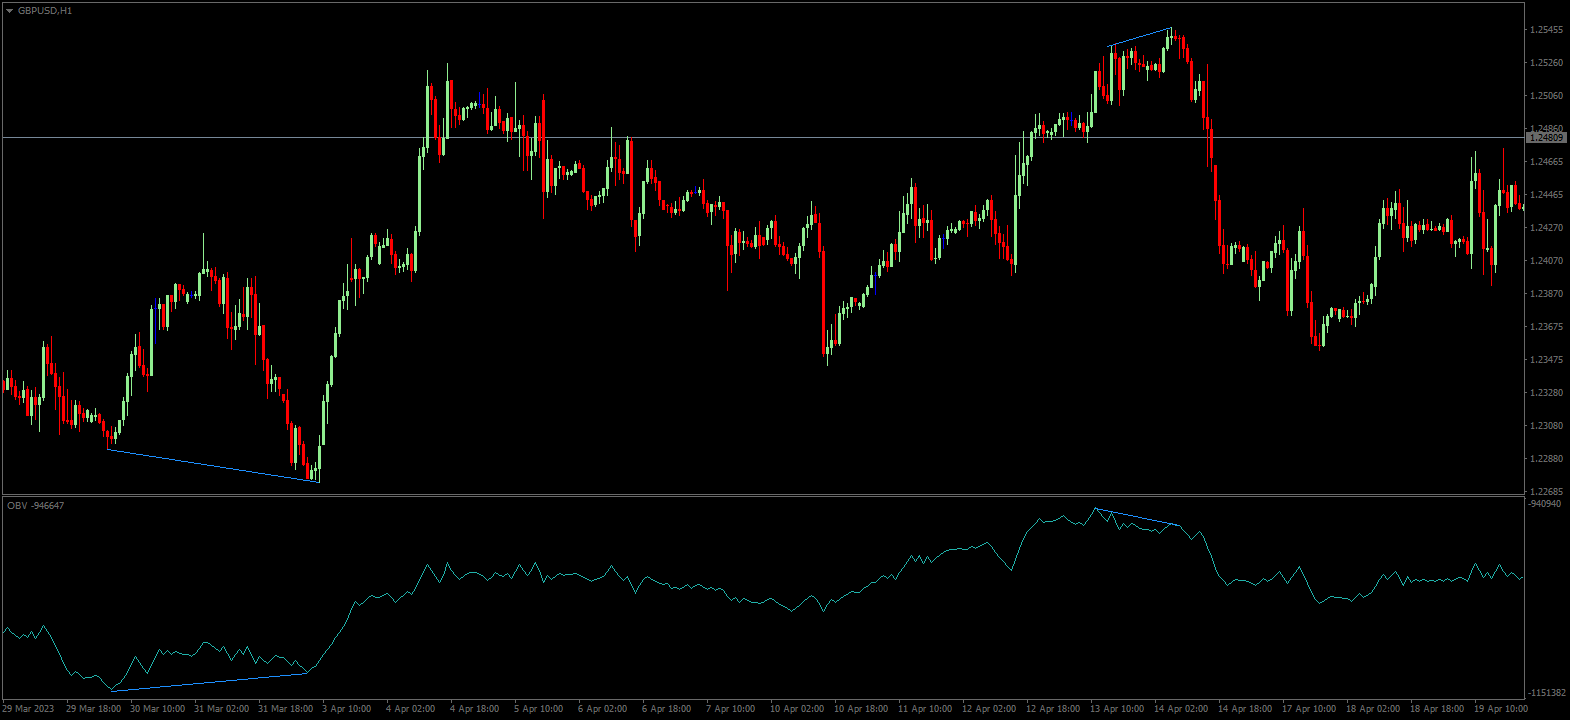Select the horizontal price line at 1.24809
This screenshot has height=720, width=1570.
[x=700, y=137]
